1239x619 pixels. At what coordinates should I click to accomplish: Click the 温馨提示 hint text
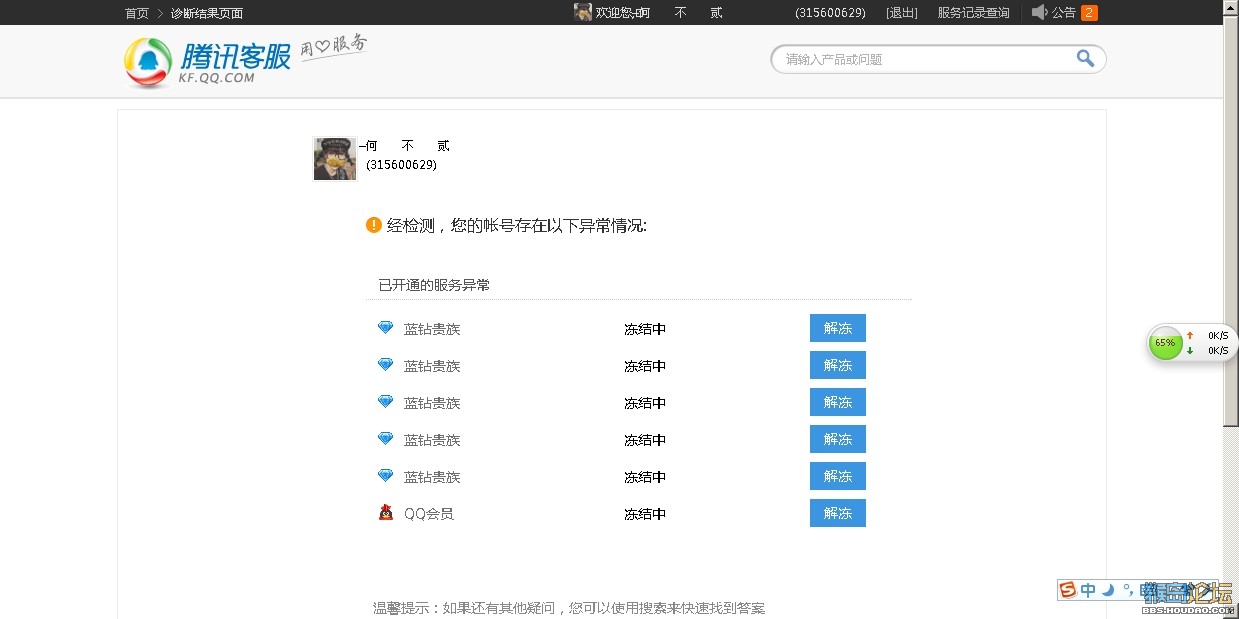[x=569, y=608]
